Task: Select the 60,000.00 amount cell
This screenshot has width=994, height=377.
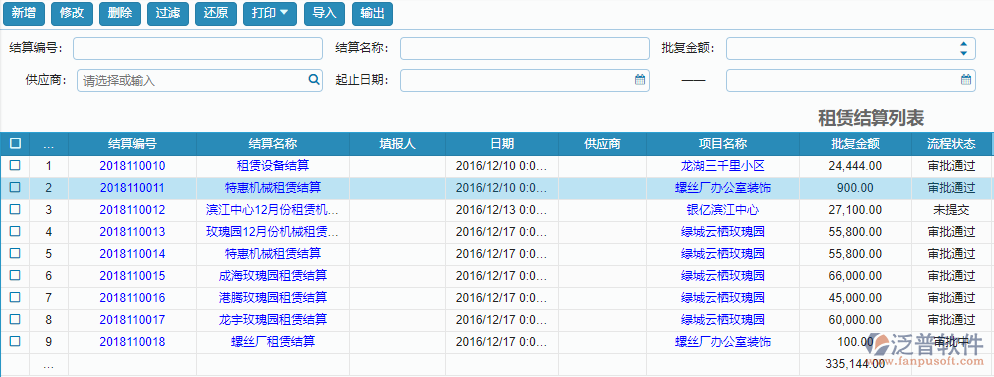Action: [x=856, y=319]
